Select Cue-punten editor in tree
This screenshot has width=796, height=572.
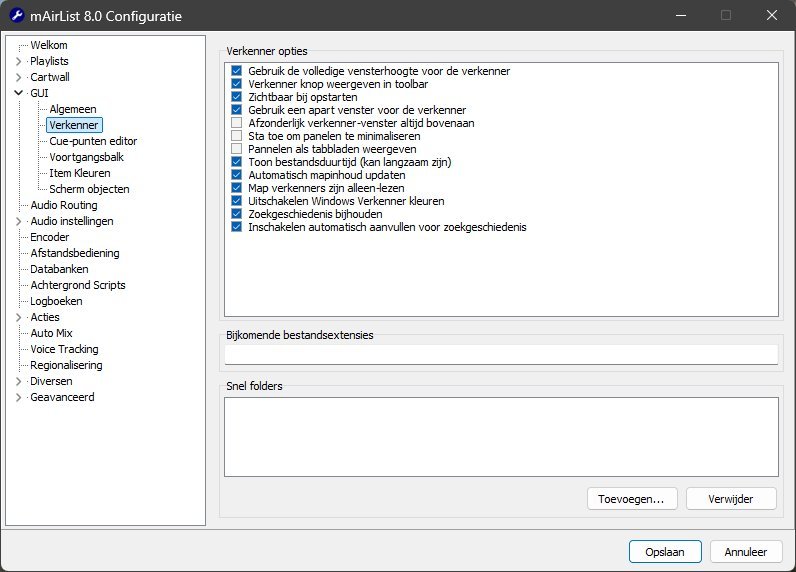pos(93,141)
